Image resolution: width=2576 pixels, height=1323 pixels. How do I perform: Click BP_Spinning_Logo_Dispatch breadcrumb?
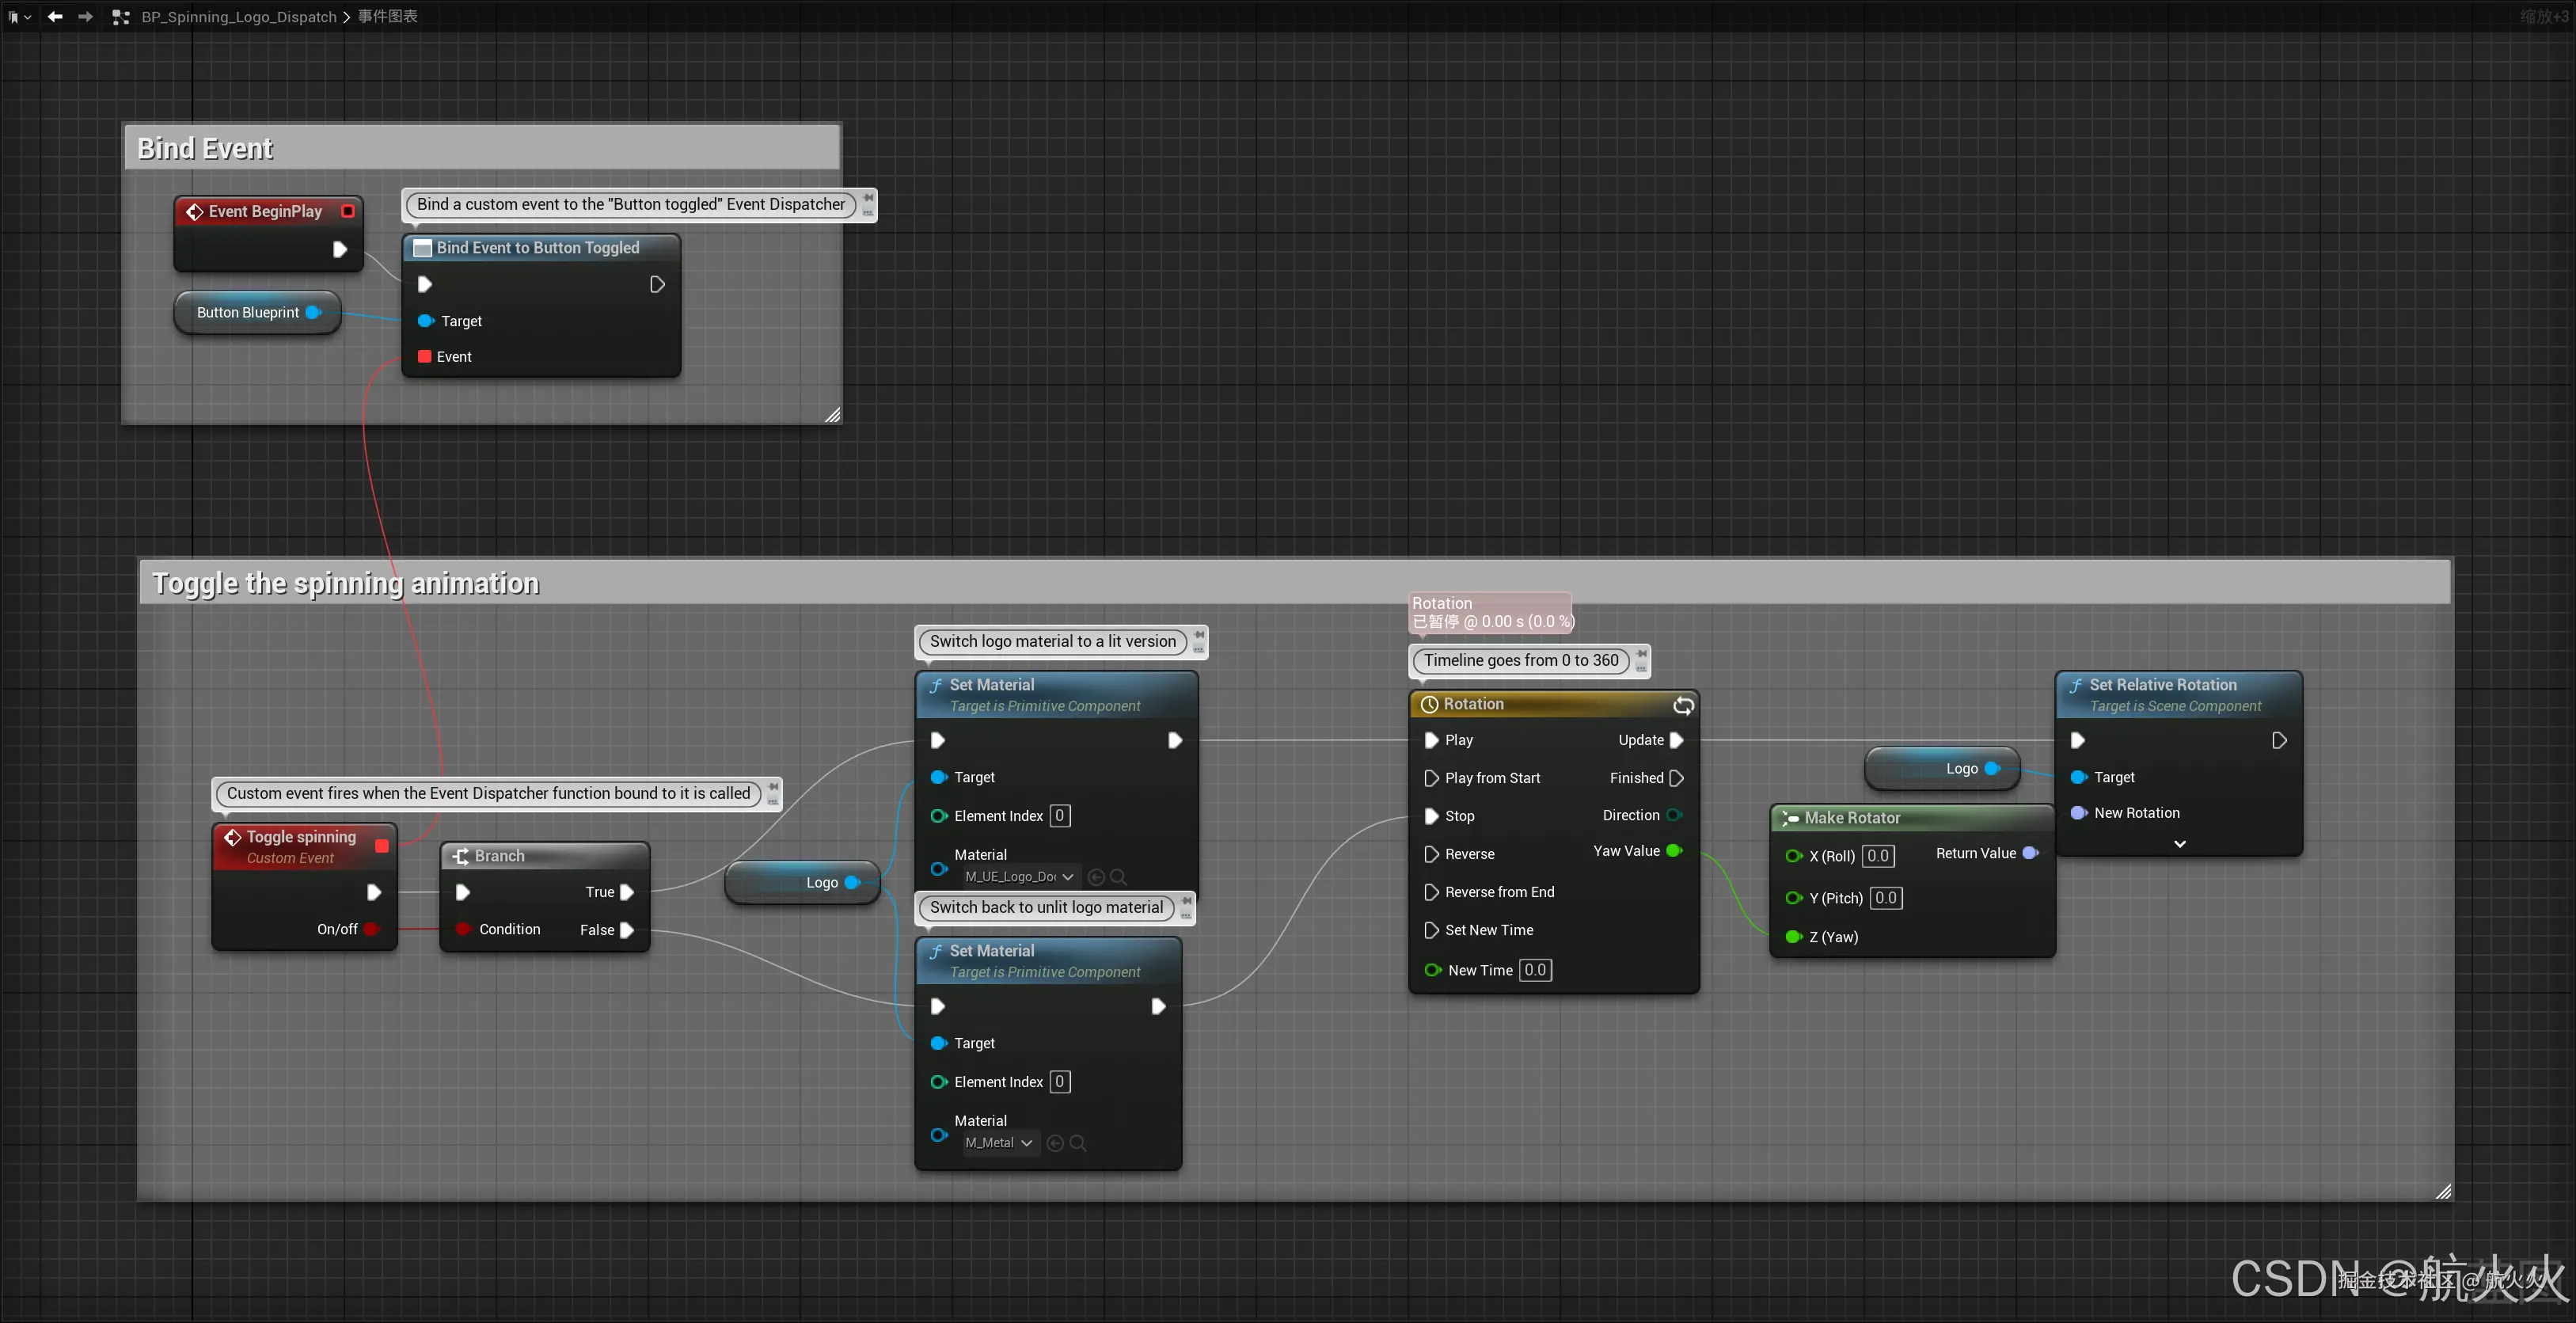coord(238,16)
